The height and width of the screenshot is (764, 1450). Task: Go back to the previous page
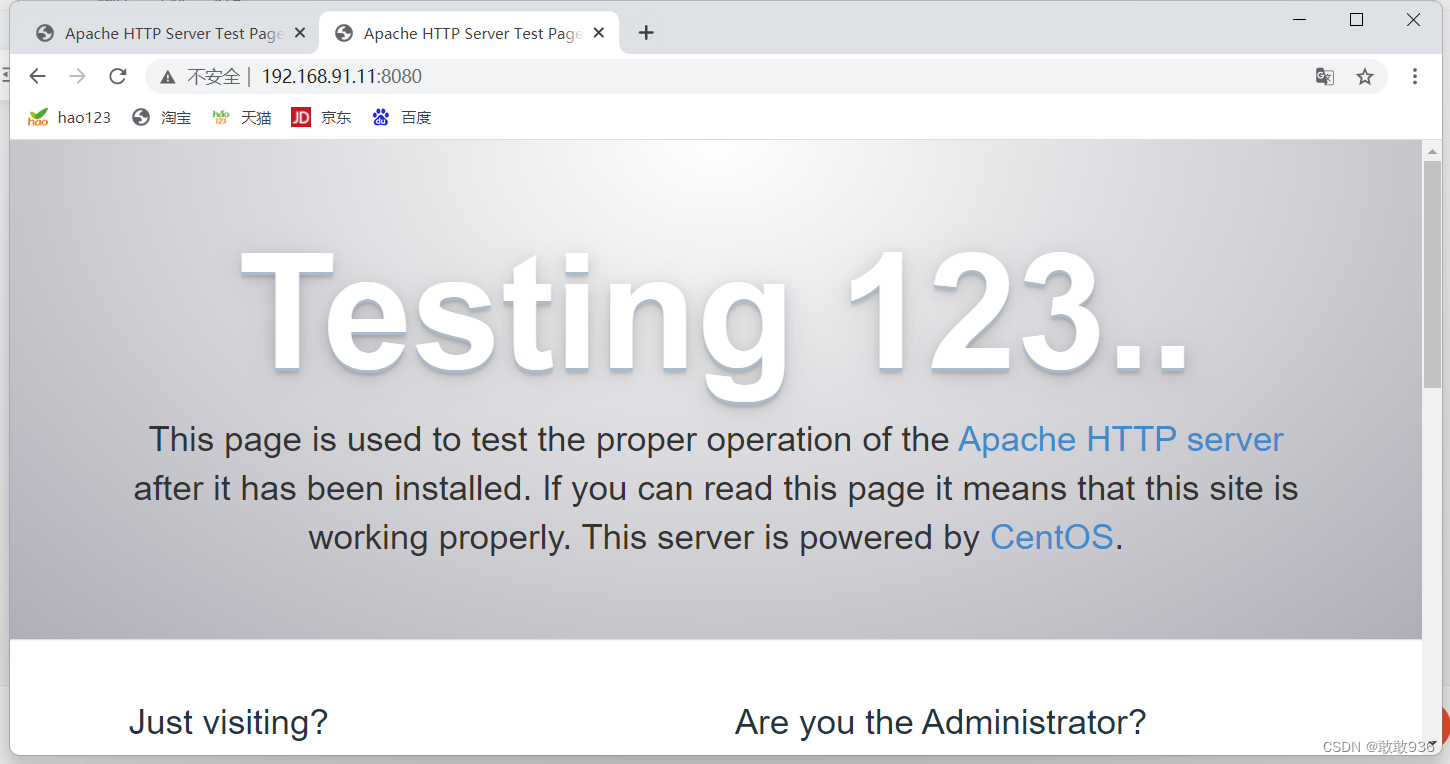[x=38, y=76]
